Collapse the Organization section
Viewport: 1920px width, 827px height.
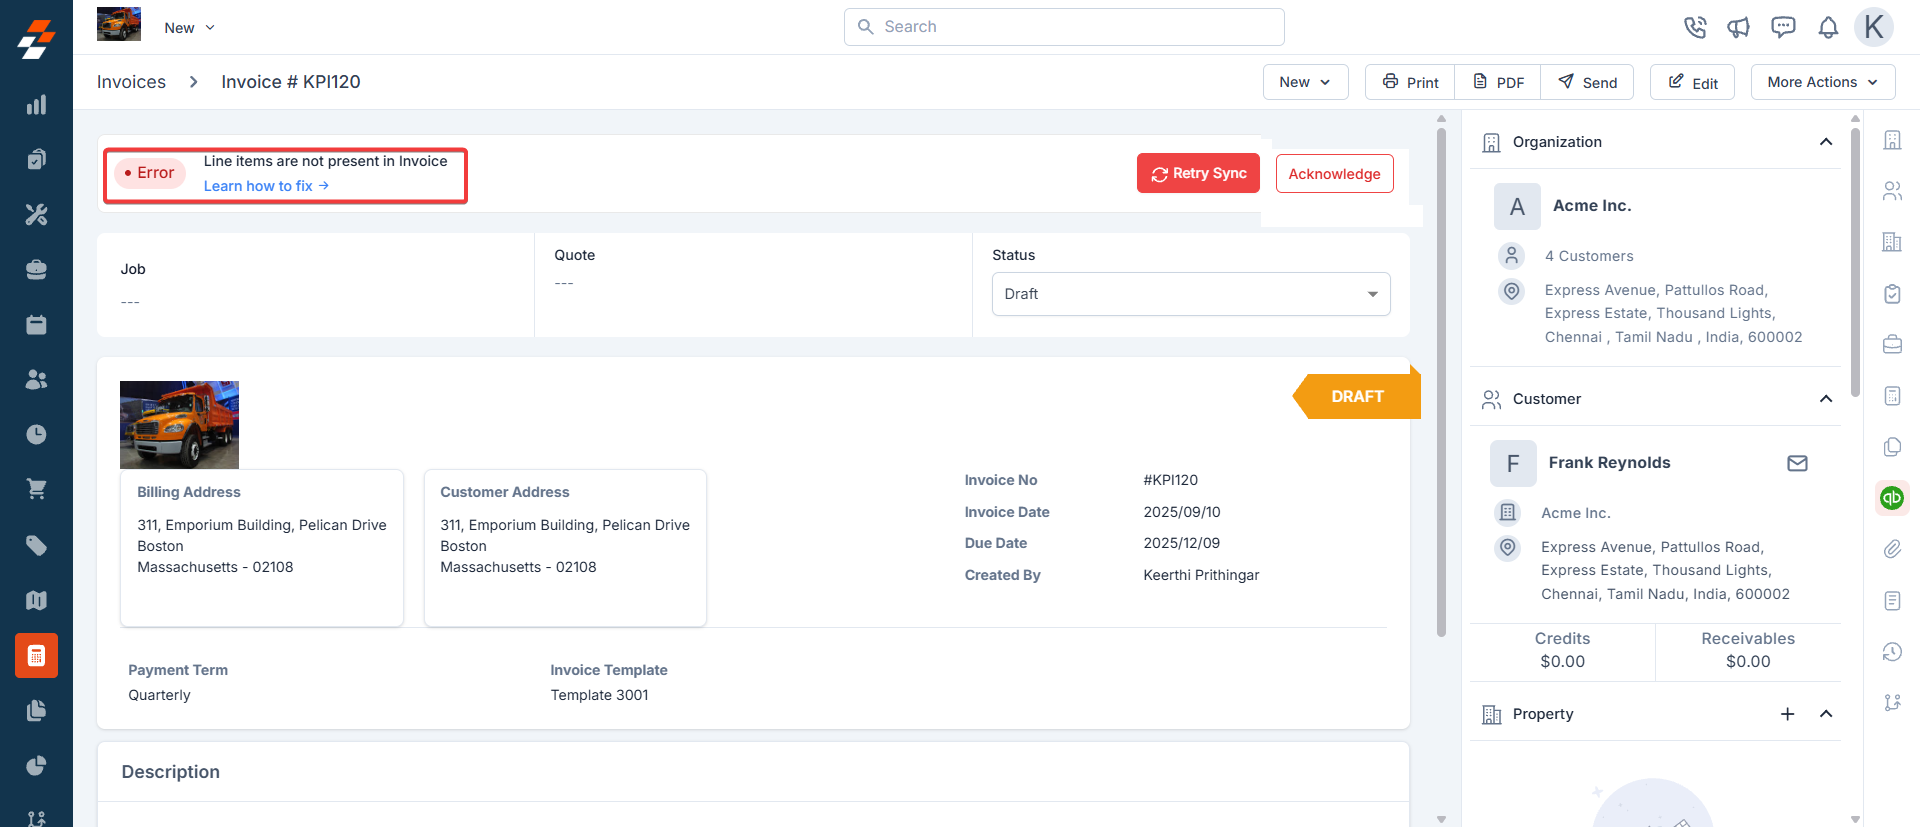point(1825,142)
